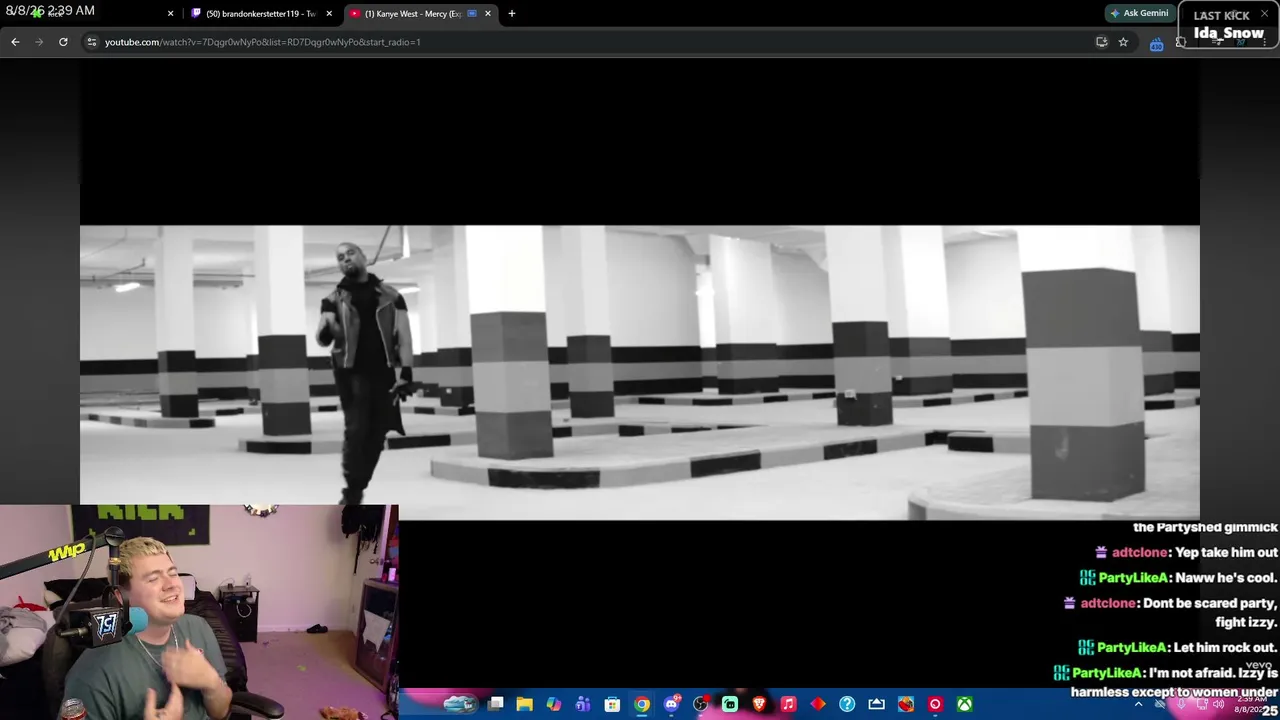Viewport: 1280px width, 720px height.
Task: Open the red diamond app on taskbar
Action: tap(818, 704)
